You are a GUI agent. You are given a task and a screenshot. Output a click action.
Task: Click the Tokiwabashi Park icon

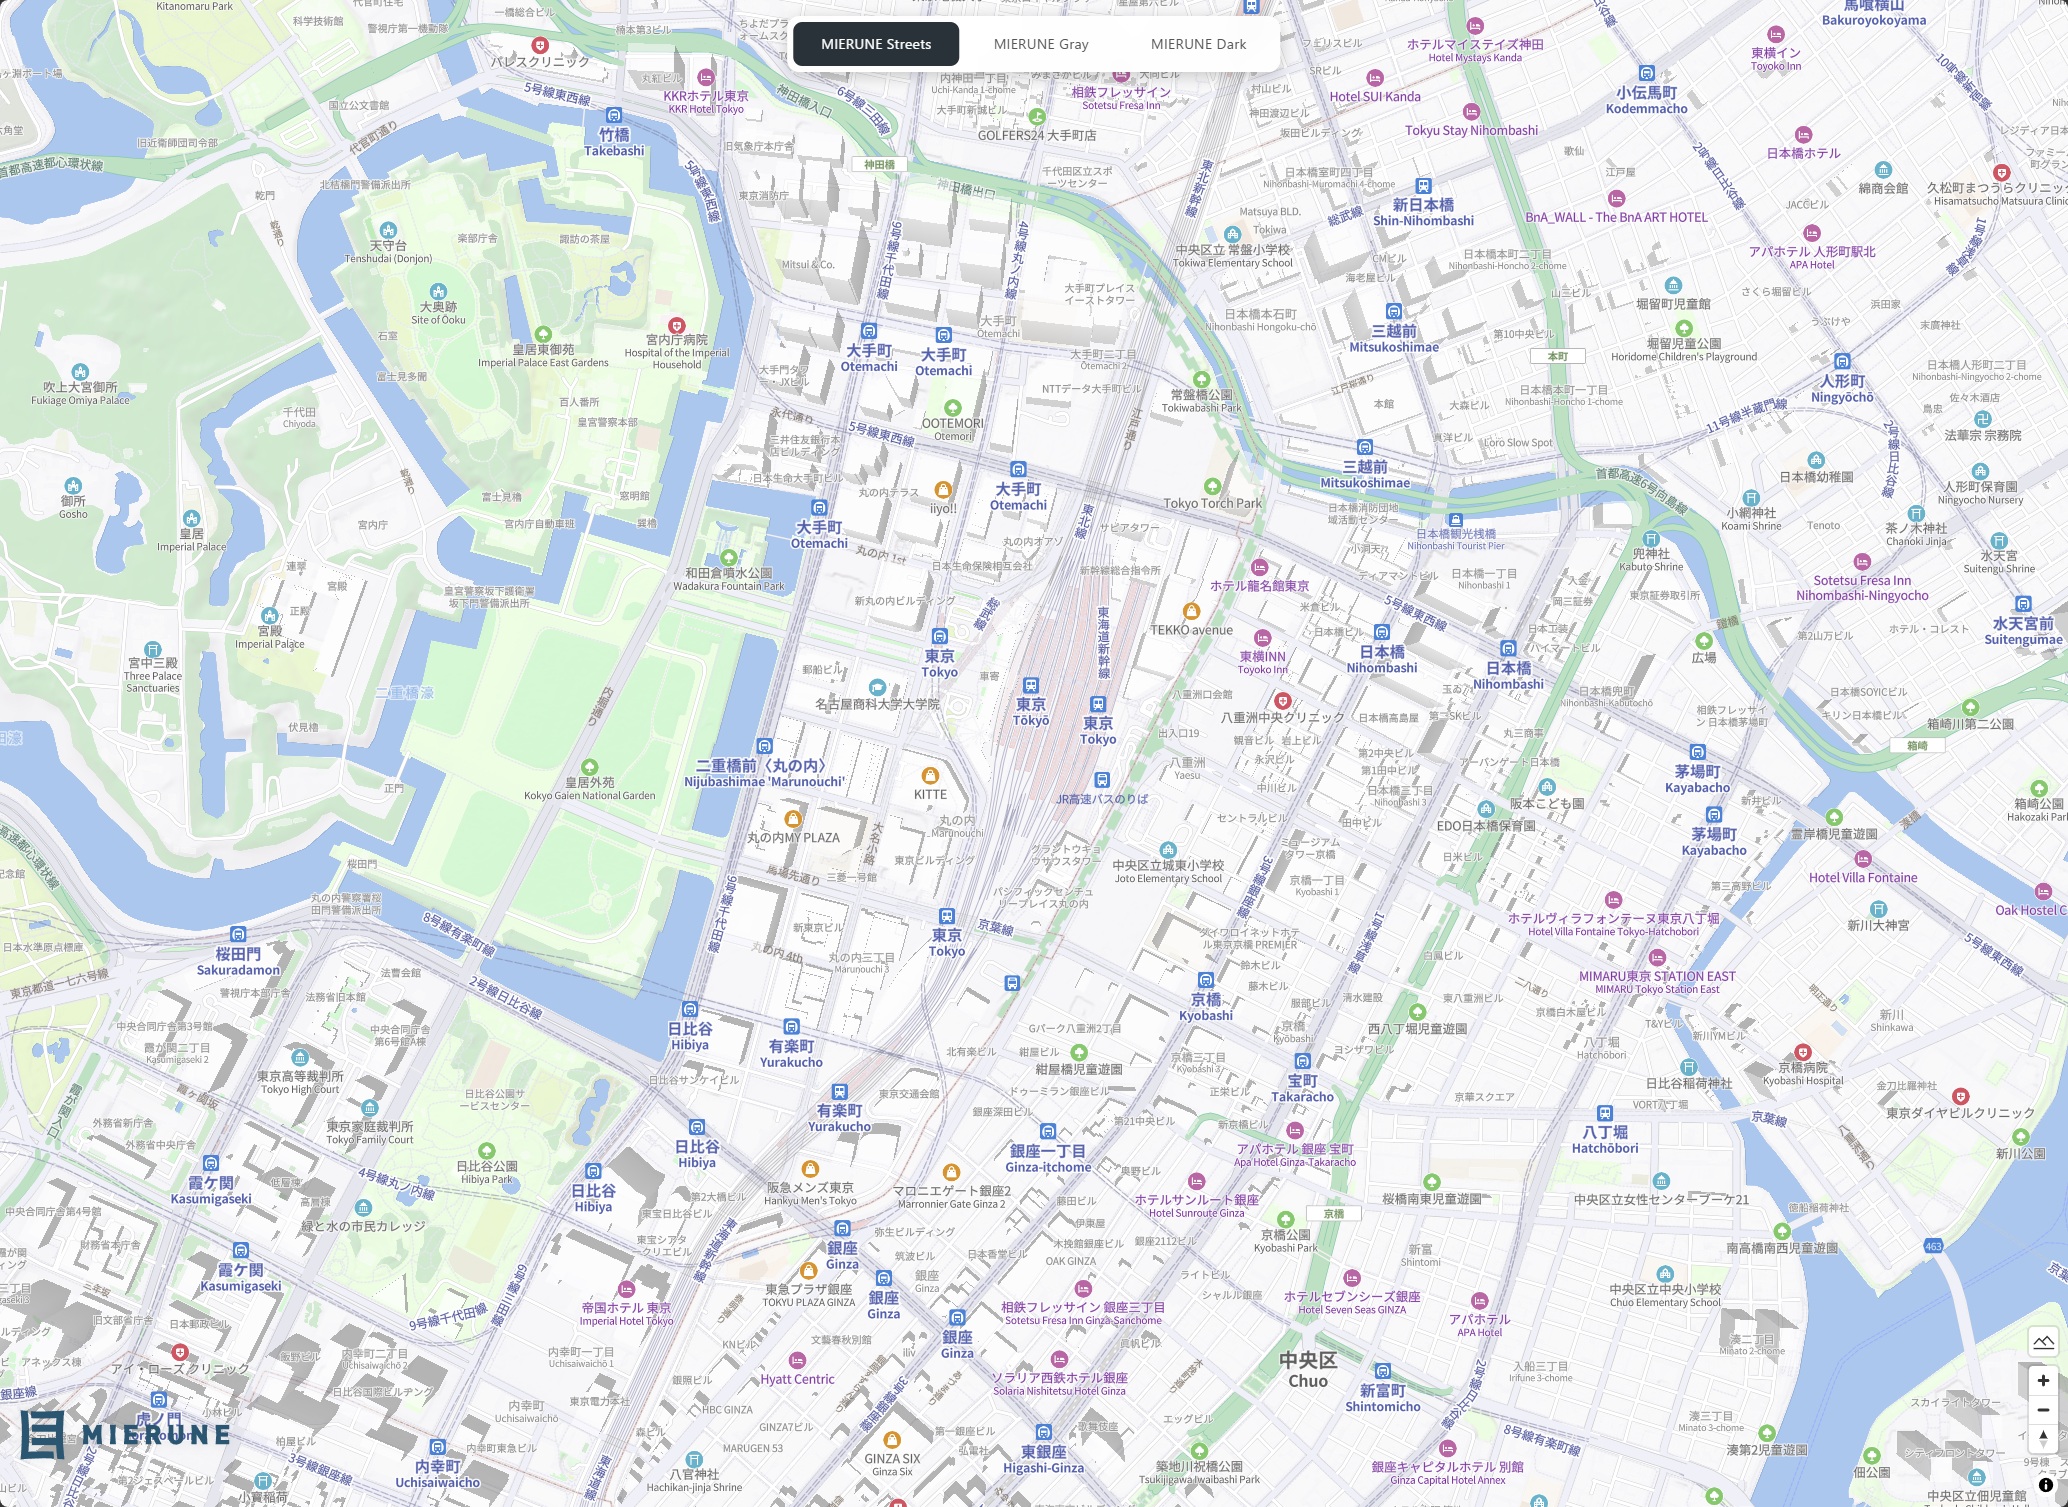[1202, 380]
